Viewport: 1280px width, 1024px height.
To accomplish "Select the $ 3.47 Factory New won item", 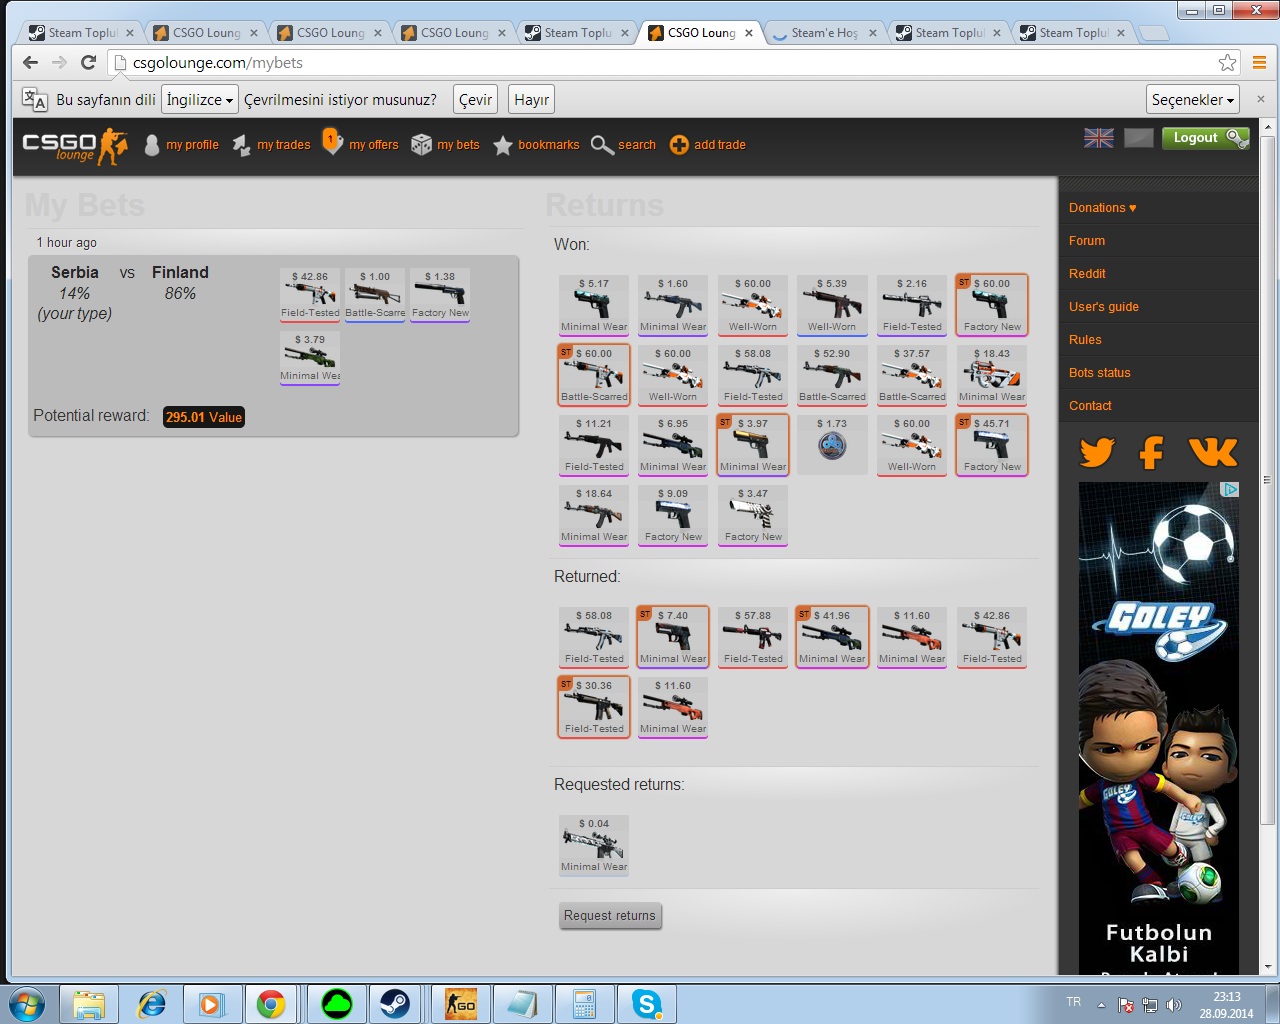I will [x=753, y=515].
